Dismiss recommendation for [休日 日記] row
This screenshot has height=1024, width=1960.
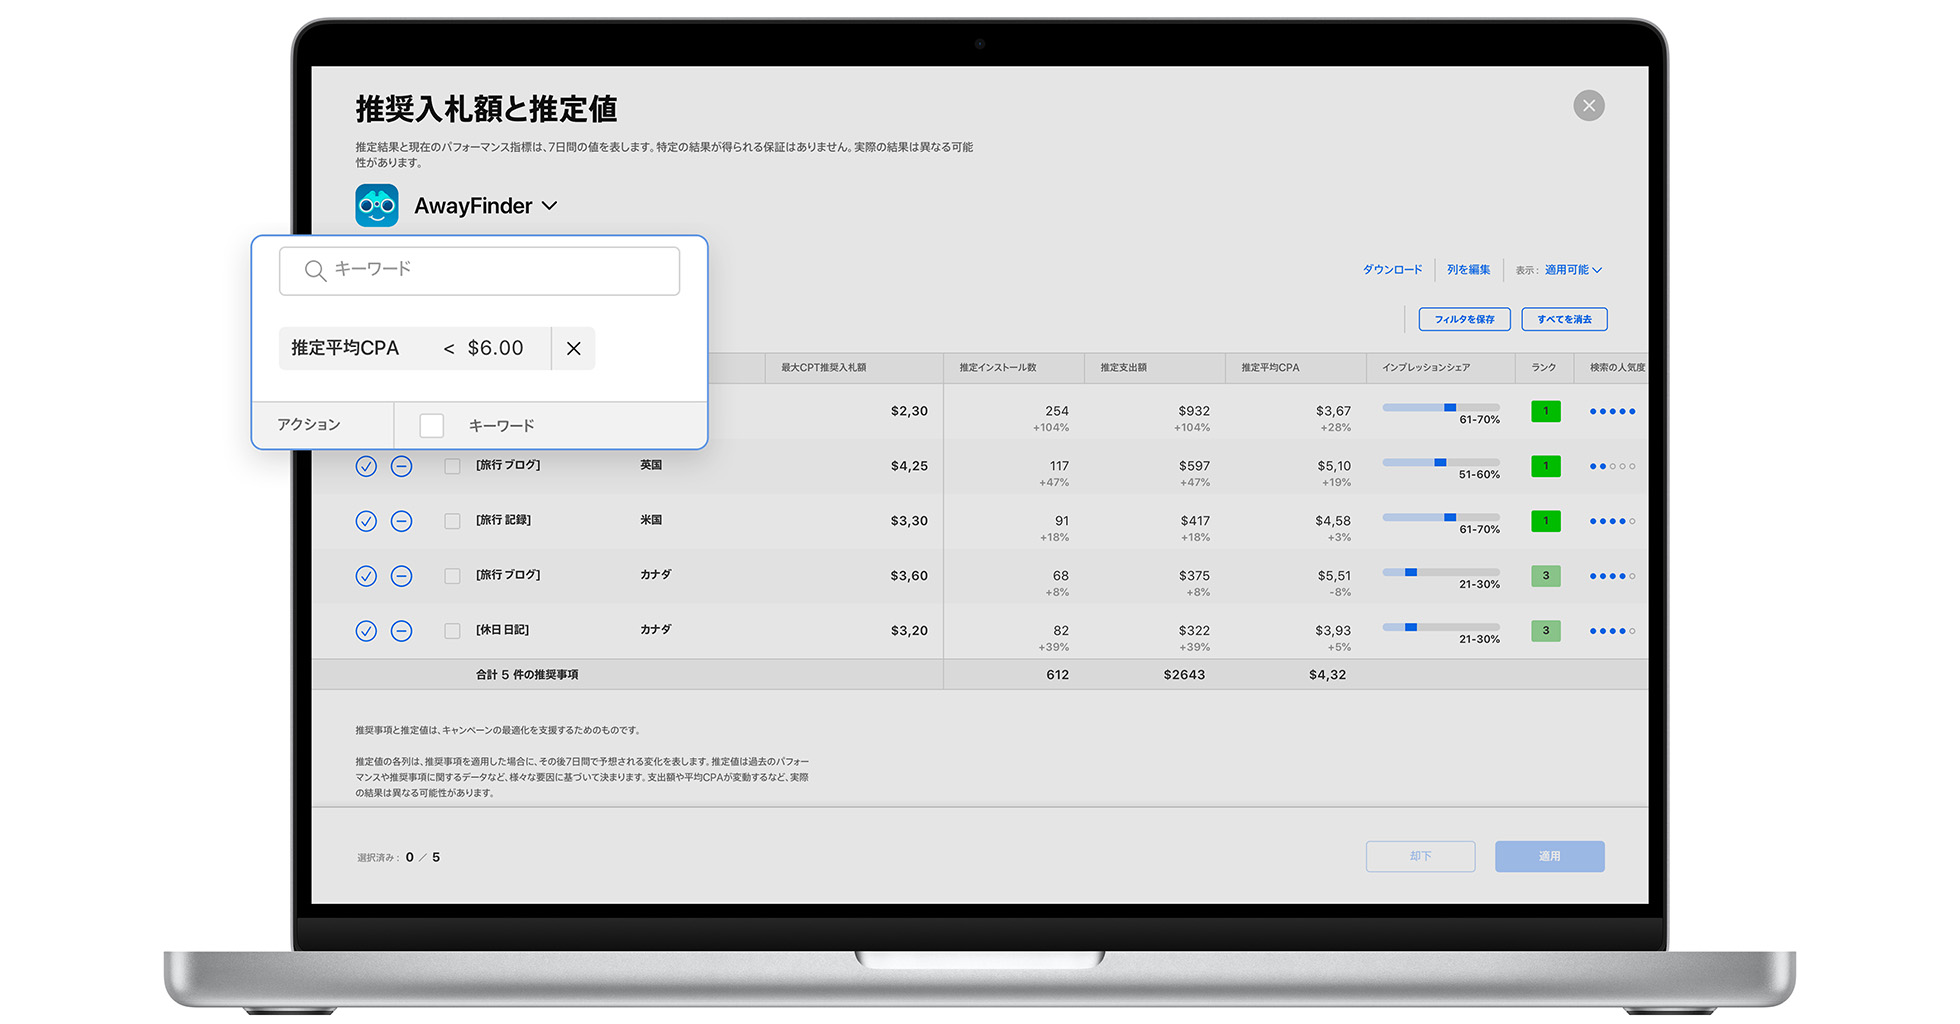[401, 631]
